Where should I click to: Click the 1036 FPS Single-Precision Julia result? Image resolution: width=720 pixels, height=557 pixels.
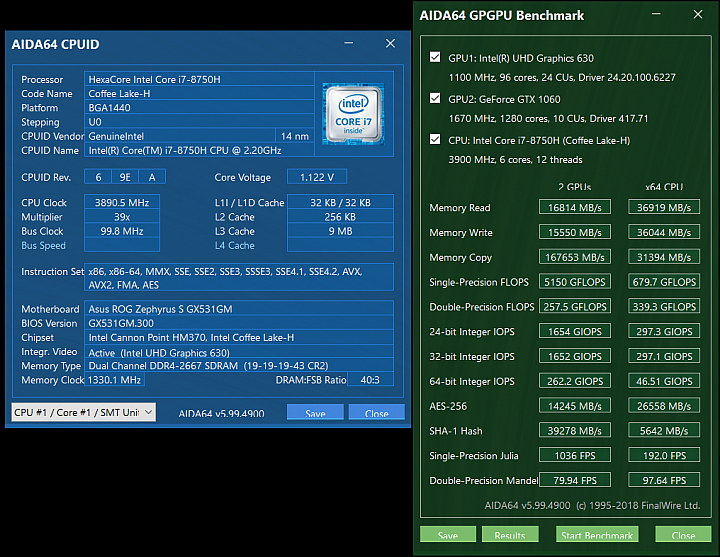point(575,455)
